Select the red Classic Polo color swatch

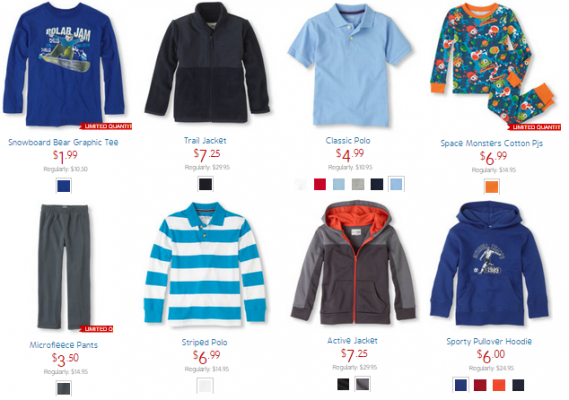coord(320,184)
